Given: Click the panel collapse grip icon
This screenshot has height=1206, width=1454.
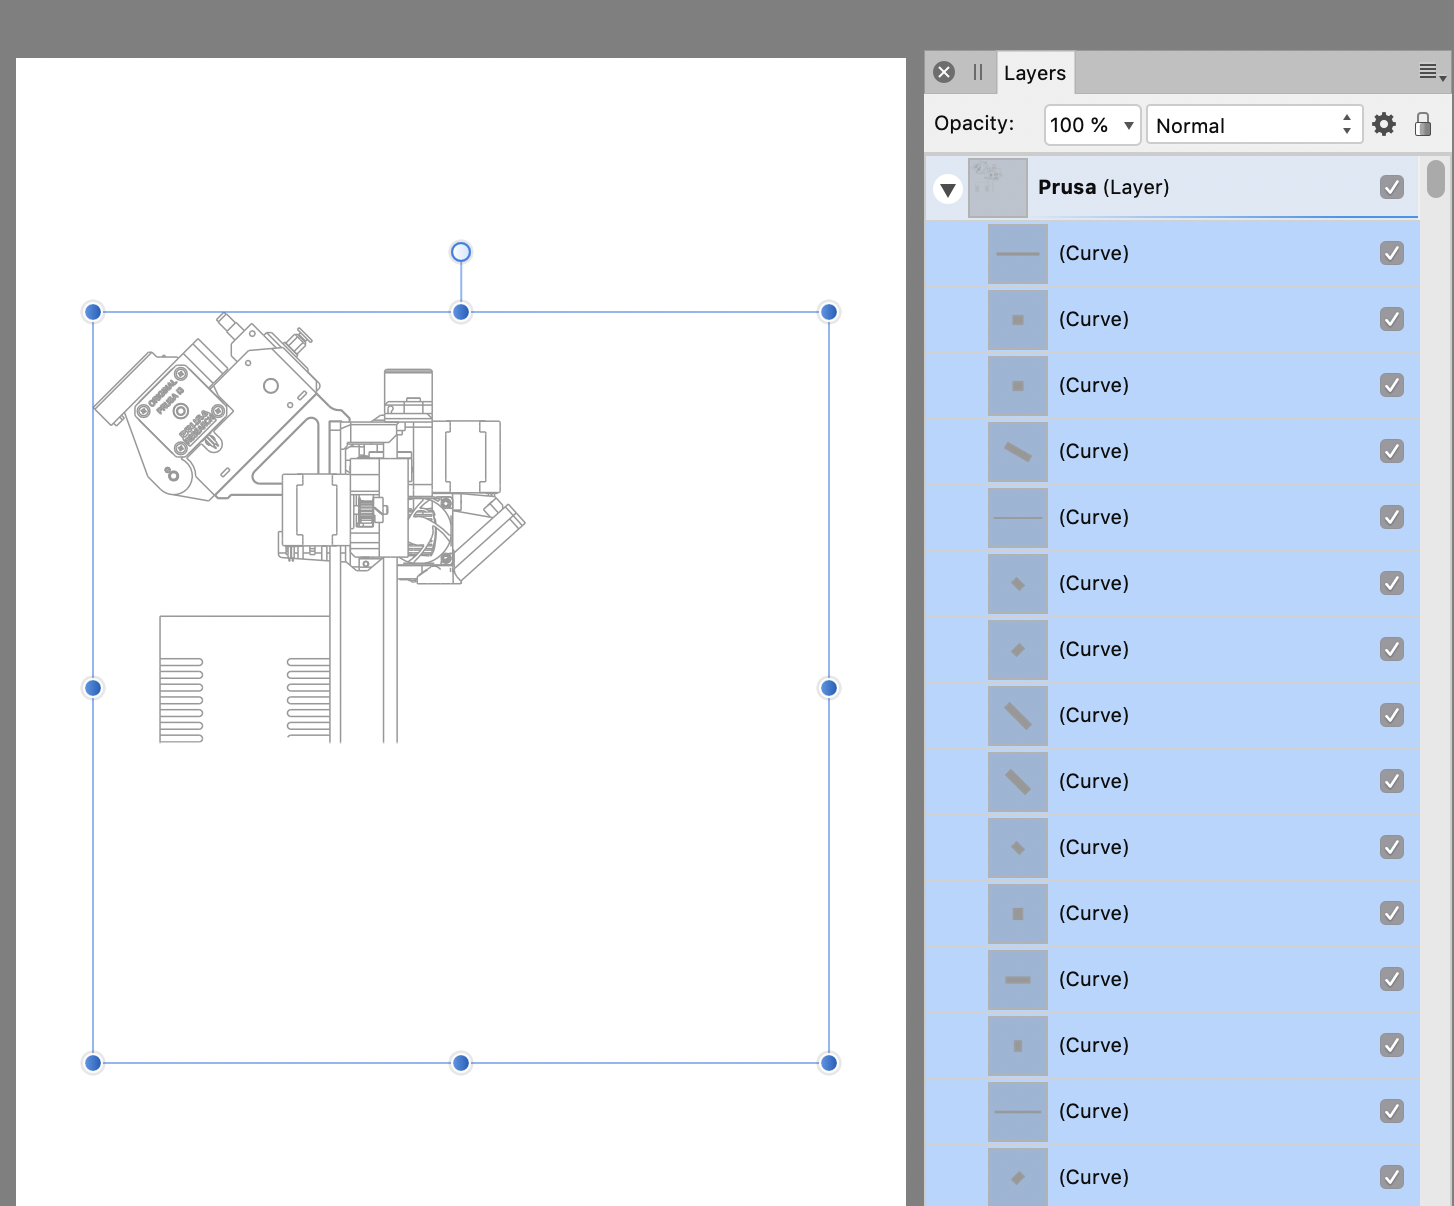Looking at the screenshot, I should click(x=978, y=72).
